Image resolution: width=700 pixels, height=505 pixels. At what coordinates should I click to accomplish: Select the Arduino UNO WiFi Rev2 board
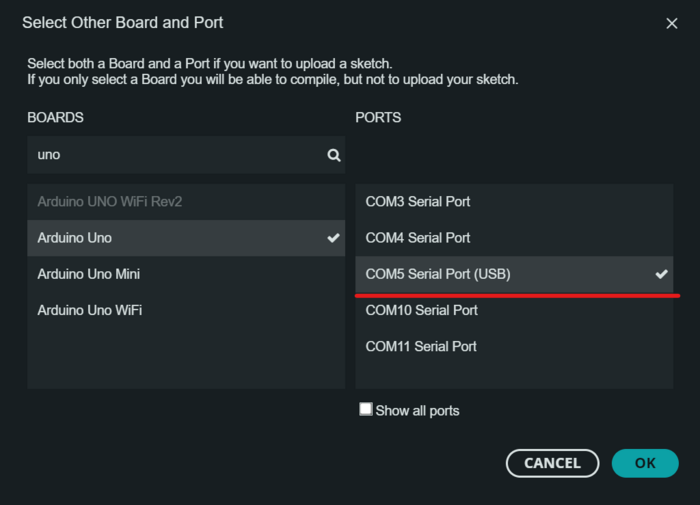click(x=110, y=202)
